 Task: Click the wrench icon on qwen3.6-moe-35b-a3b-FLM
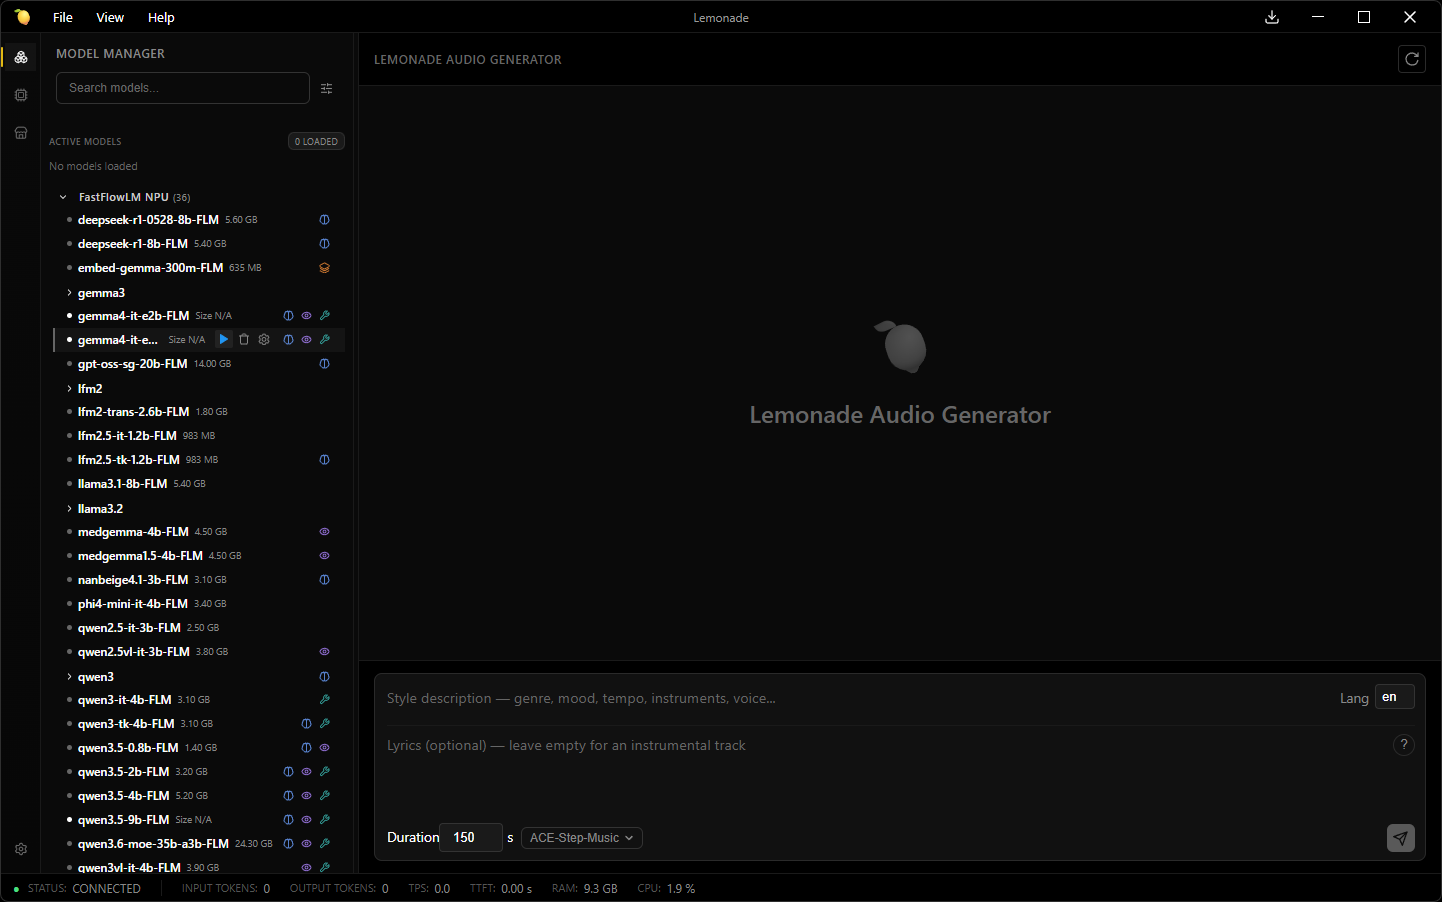pyautogui.click(x=324, y=844)
